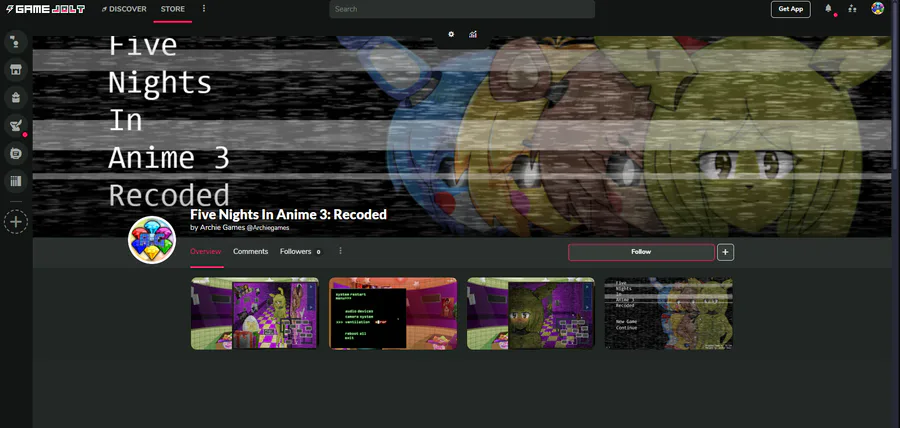
Task: Open the user avatar menu top right
Action: click(877, 9)
